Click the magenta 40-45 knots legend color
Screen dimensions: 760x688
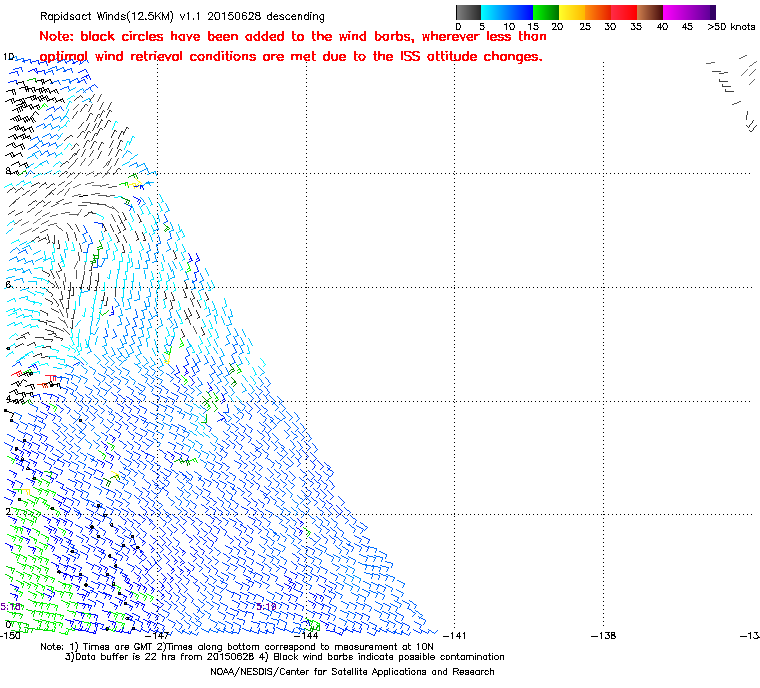click(676, 12)
